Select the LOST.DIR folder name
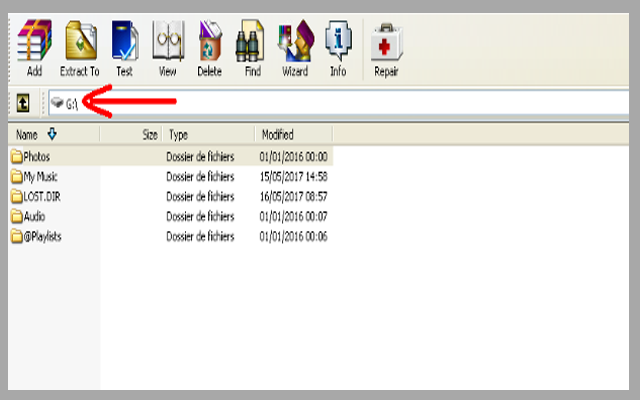This screenshot has width=640, height=400. [42, 197]
